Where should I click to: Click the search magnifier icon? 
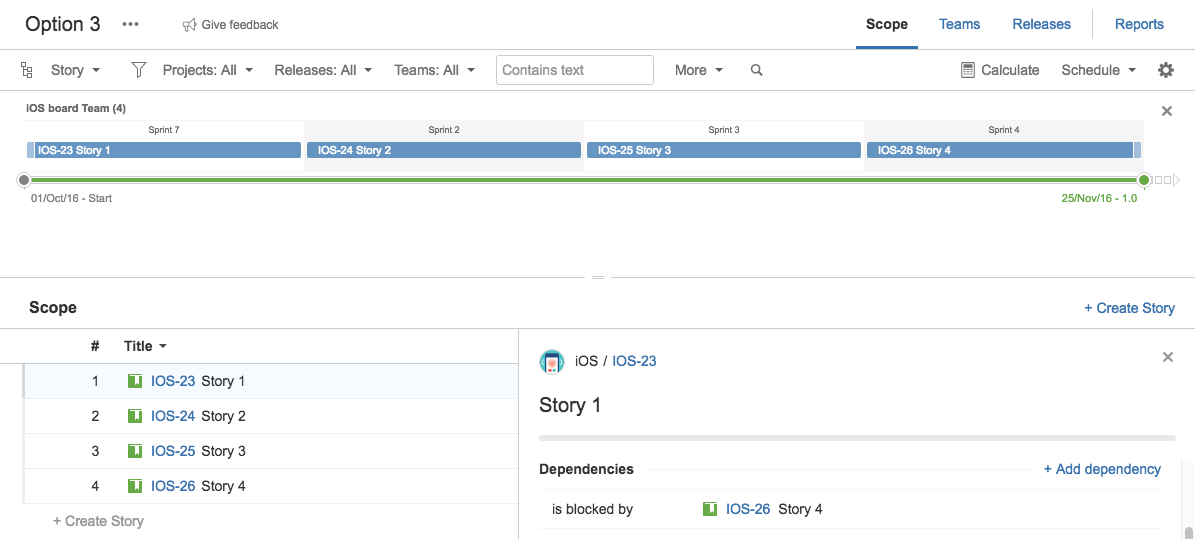click(756, 70)
